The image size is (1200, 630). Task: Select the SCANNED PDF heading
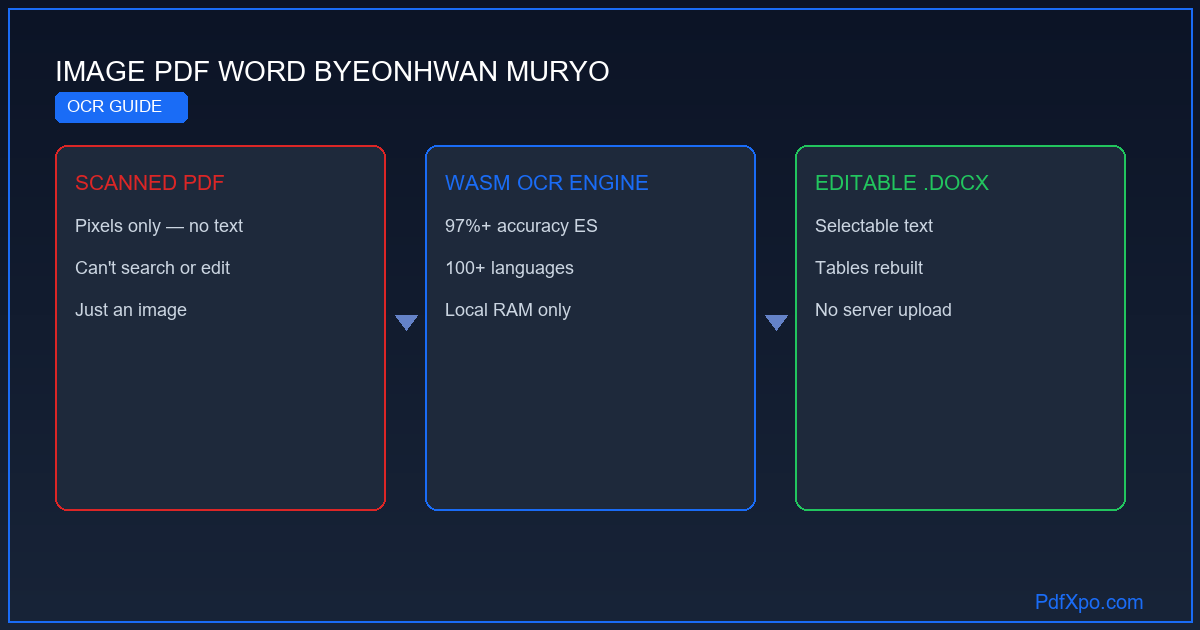(x=150, y=183)
